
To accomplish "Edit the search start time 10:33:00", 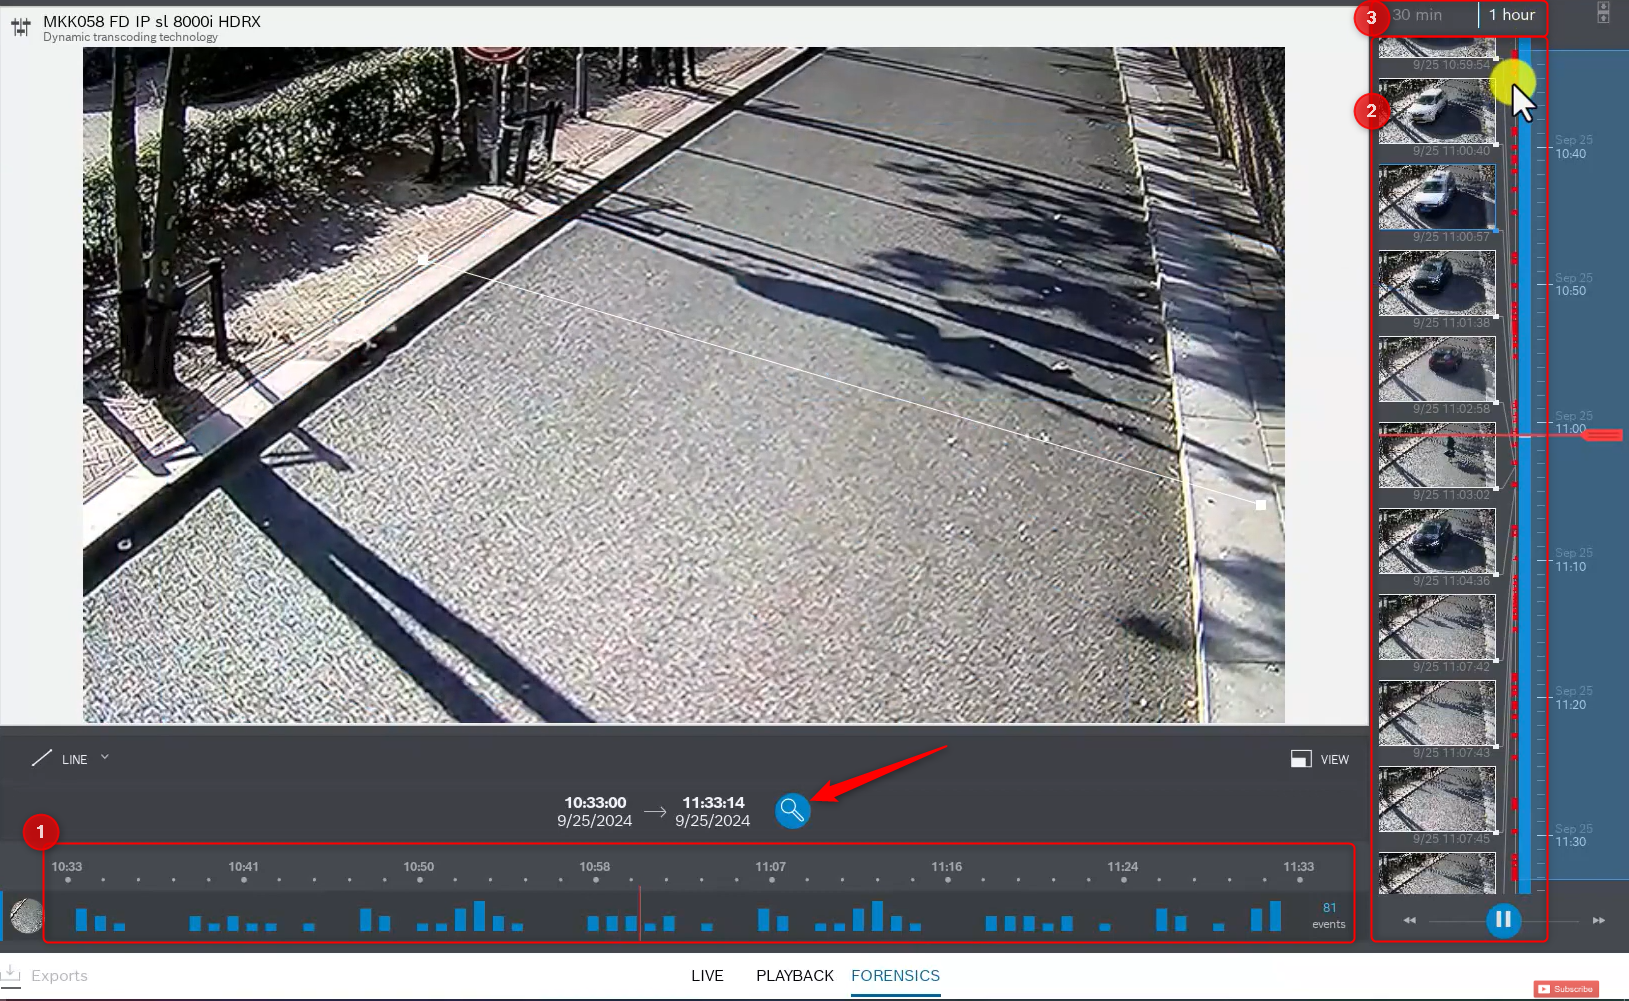I will click(x=595, y=802).
